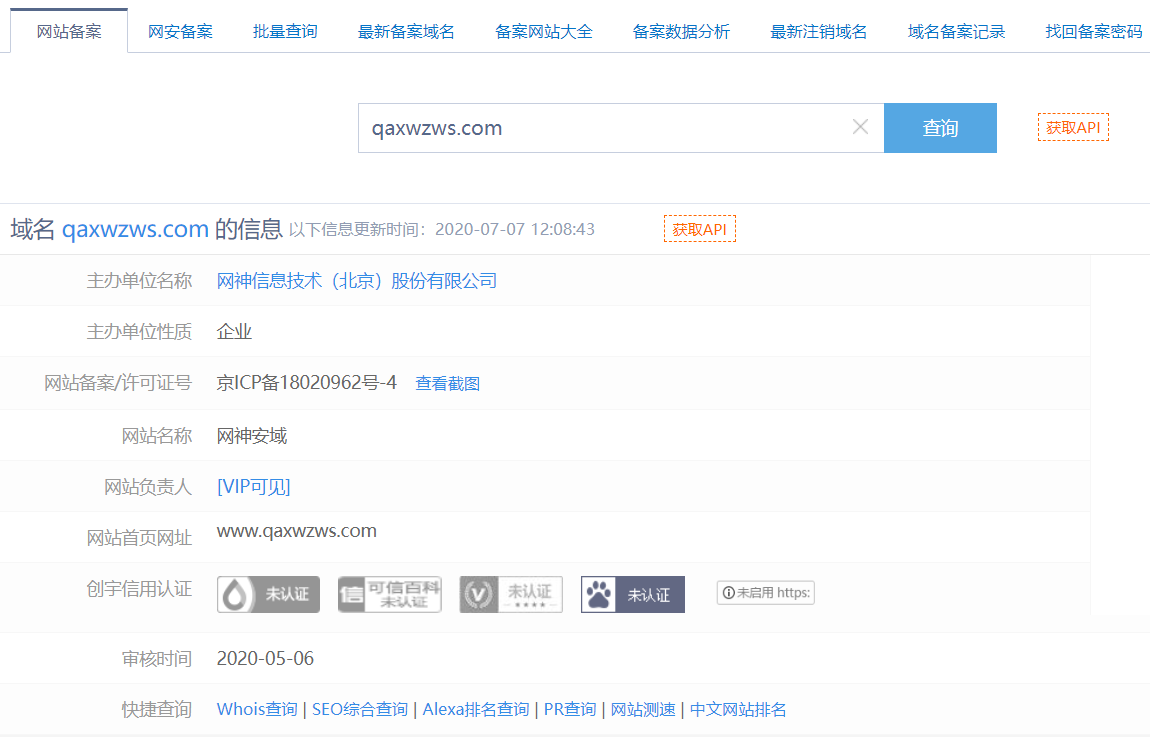Viewport: 1150px width, 737px height.
Task: Click 获取API beside the update time
Action: 700,229
